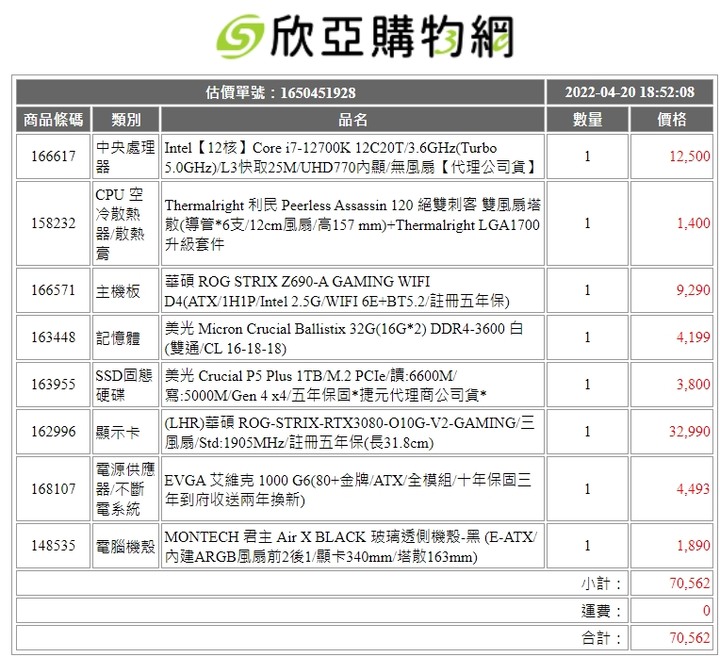Click the 小計 label

click(x=602, y=584)
